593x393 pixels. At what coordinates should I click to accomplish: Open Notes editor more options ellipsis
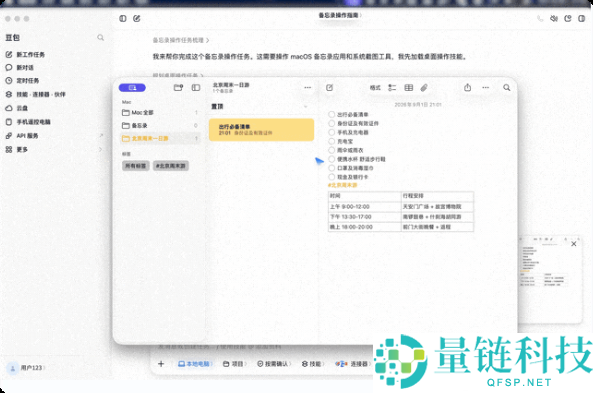click(486, 88)
